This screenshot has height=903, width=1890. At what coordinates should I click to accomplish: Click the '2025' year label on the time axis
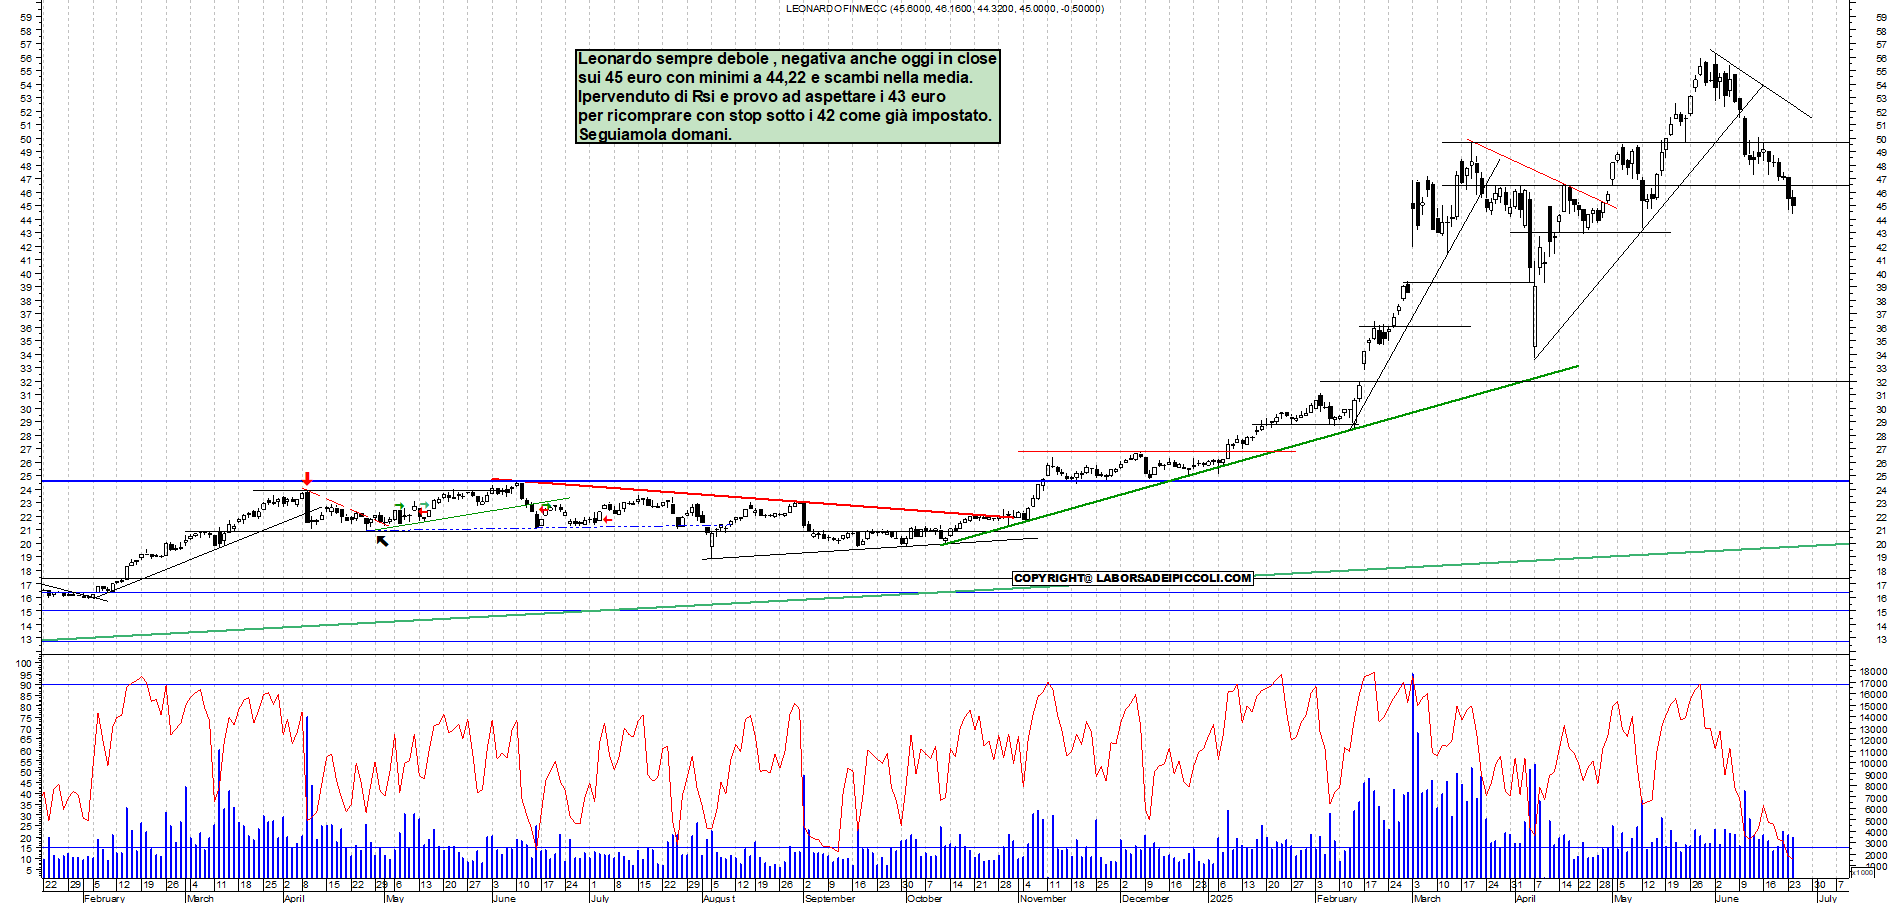[1221, 898]
